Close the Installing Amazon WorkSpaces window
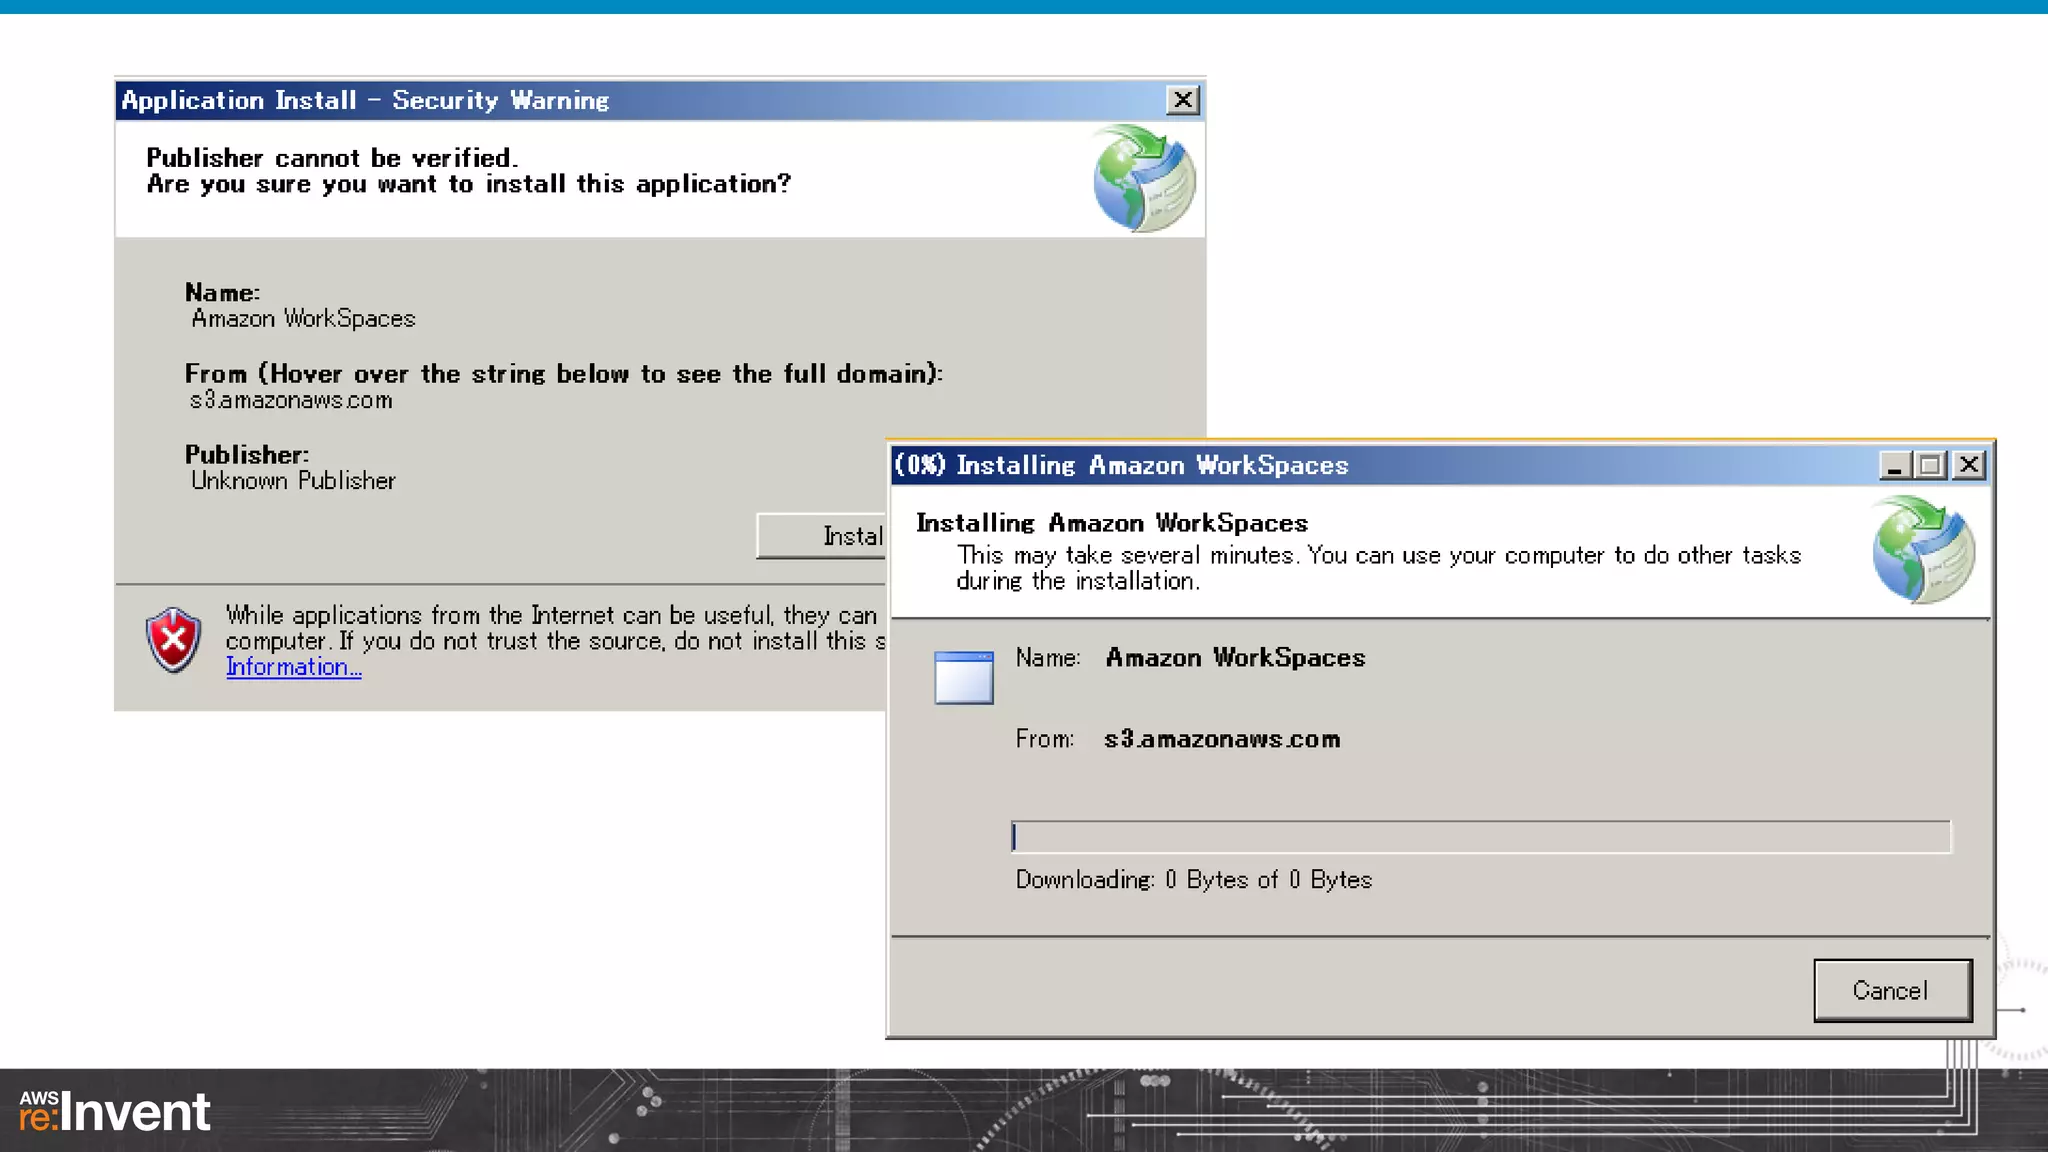2048x1152 pixels. click(1969, 465)
